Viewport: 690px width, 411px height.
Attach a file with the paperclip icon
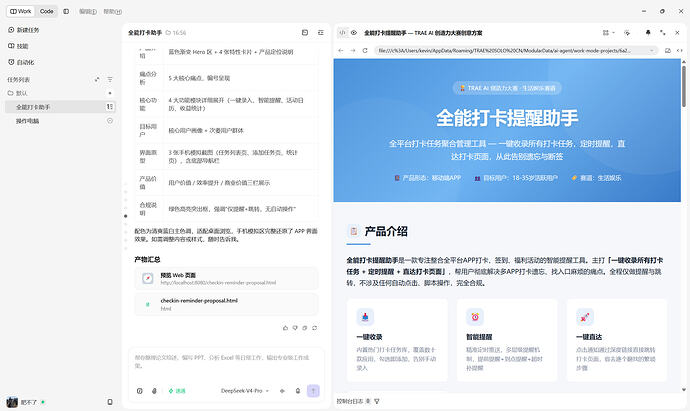(154, 391)
